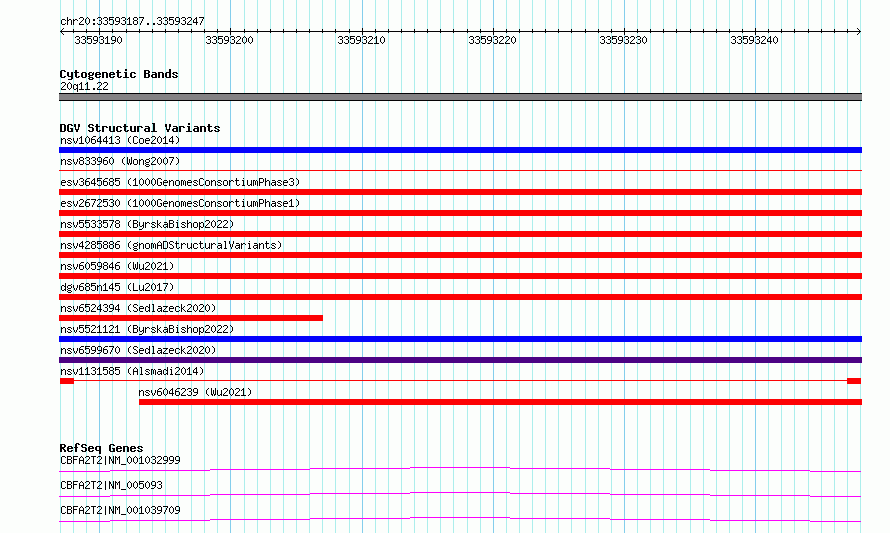This screenshot has height=533, width=890.
Task: Select the red esv2672530 variant bar
Action: (460, 213)
